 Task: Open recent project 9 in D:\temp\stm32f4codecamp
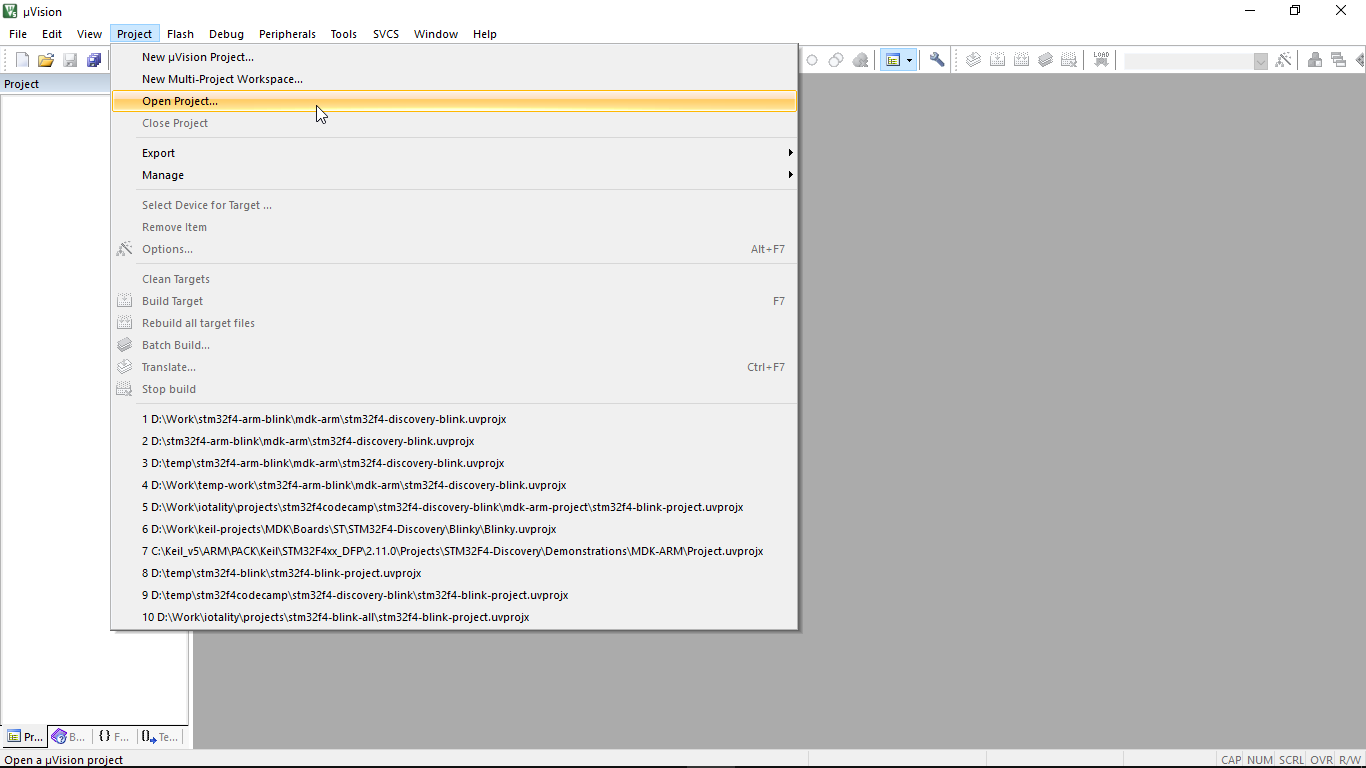tap(454, 595)
